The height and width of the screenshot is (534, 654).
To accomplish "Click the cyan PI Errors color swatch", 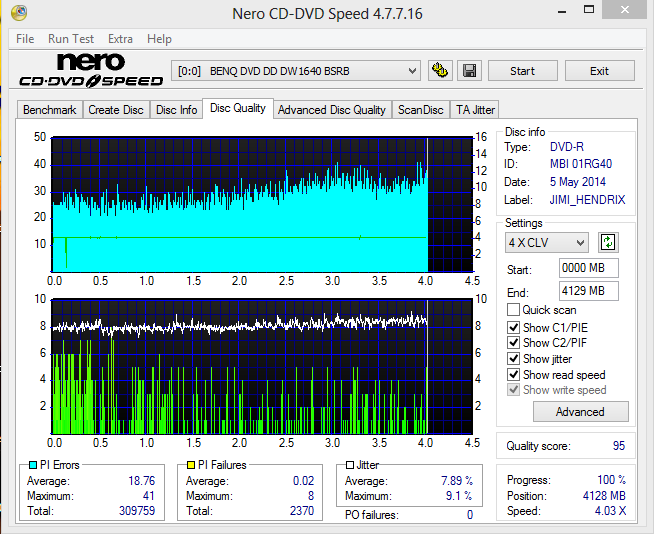I will tap(33, 465).
